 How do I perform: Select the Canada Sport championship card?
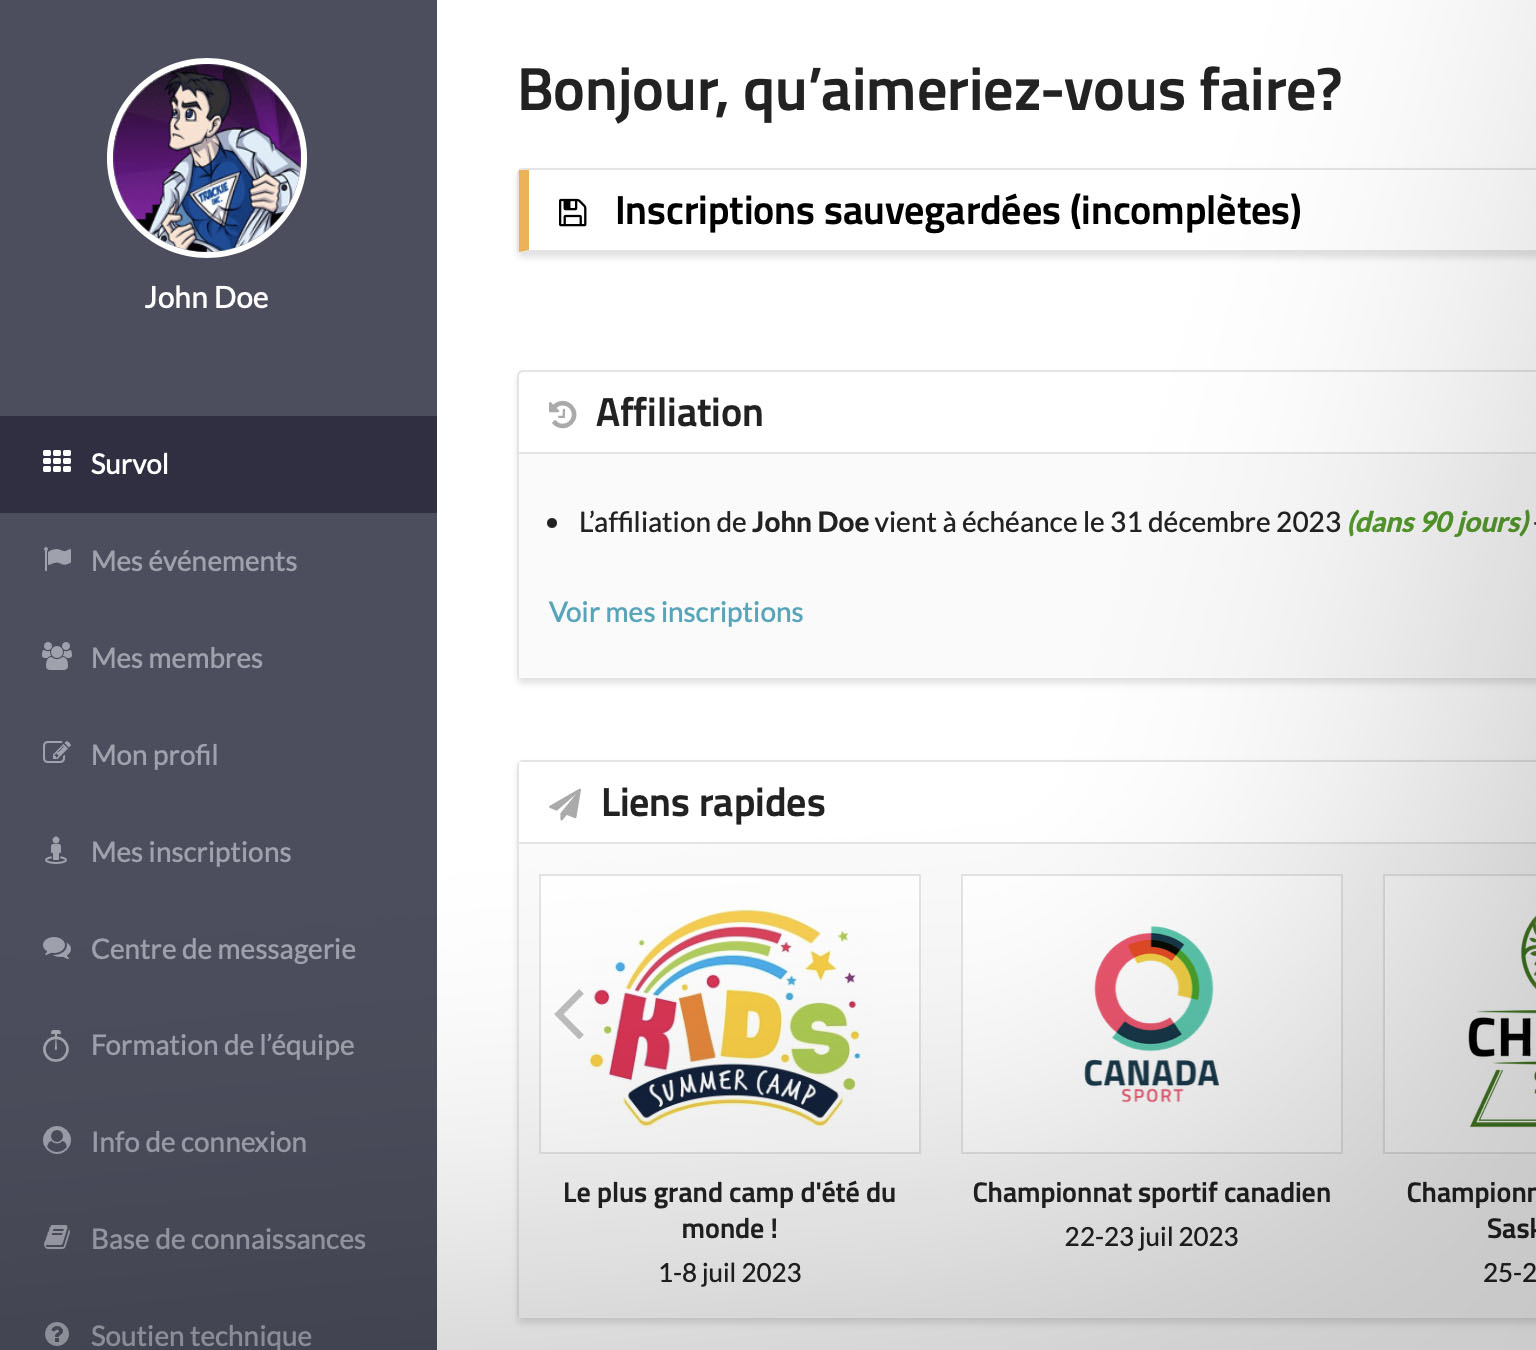[1151, 1014]
